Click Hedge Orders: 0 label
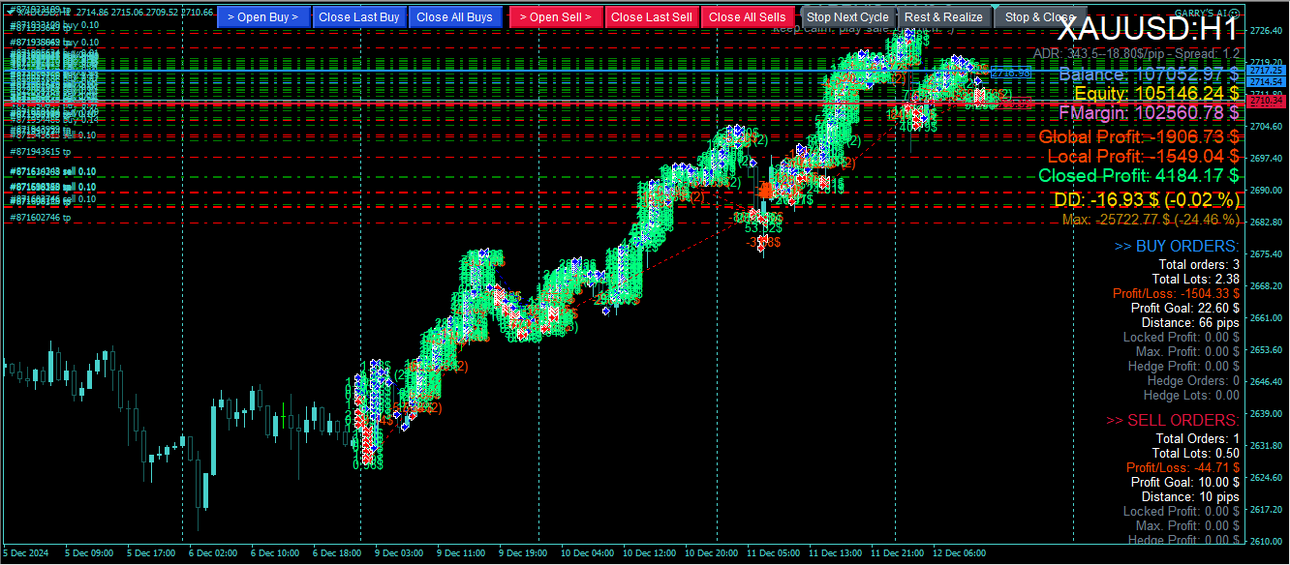 click(1194, 380)
